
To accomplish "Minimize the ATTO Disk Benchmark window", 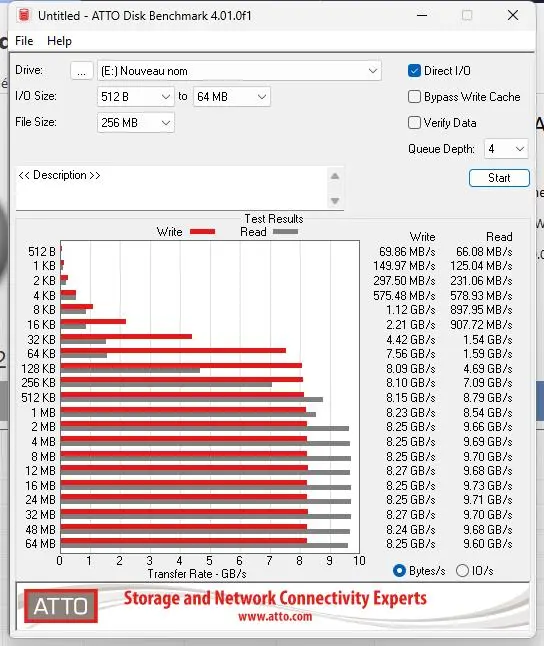I will pos(422,16).
